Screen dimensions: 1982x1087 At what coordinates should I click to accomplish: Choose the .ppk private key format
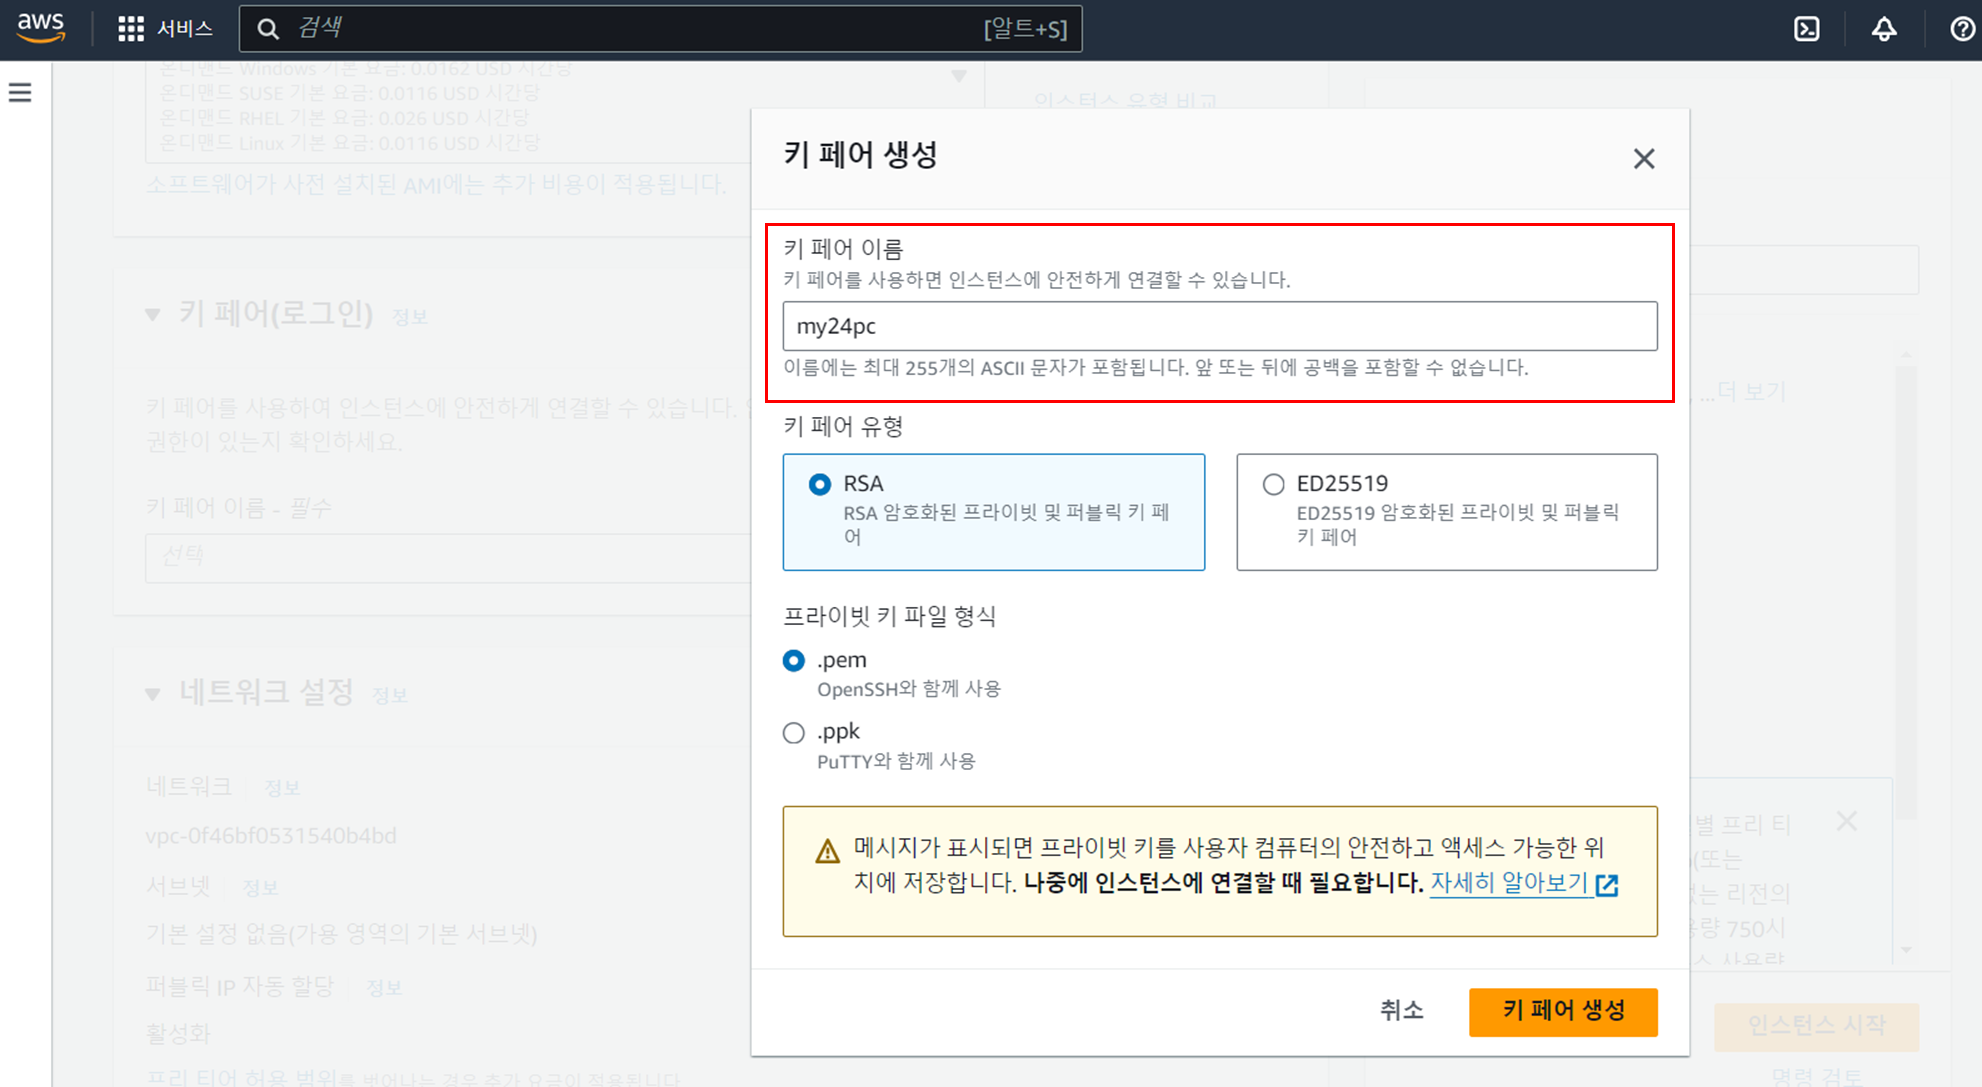coord(794,733)
